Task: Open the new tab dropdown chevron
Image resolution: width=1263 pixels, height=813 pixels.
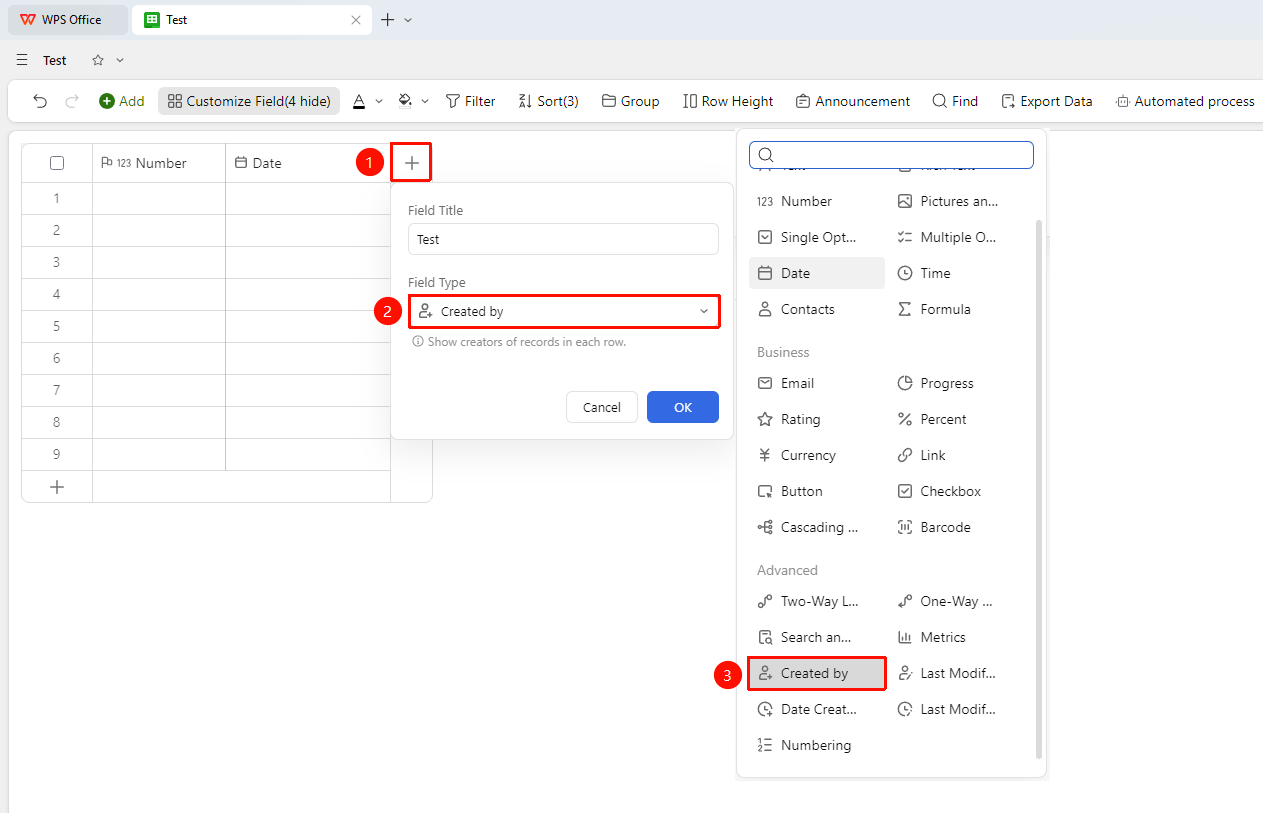Action: point(408,20)
